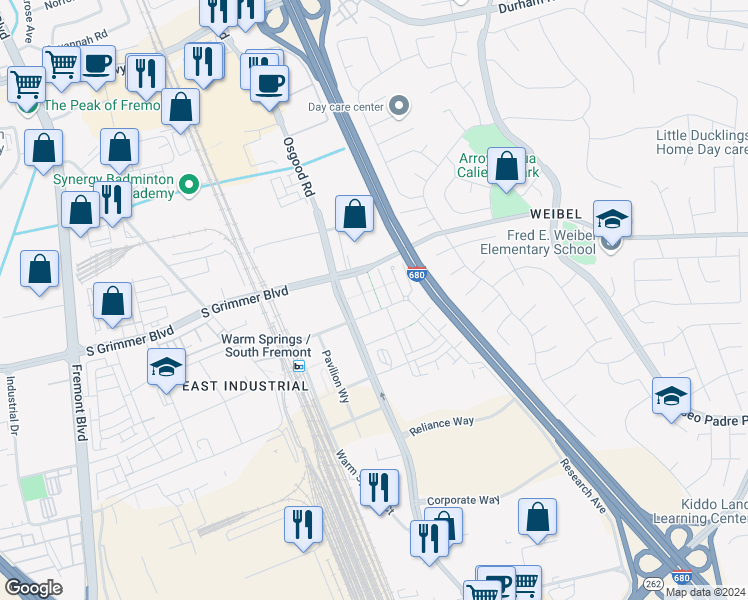This screenshot has width=748, height=600.
Task: Click the shopping bag marker east of Corporate Way
Action: (537, 519)
